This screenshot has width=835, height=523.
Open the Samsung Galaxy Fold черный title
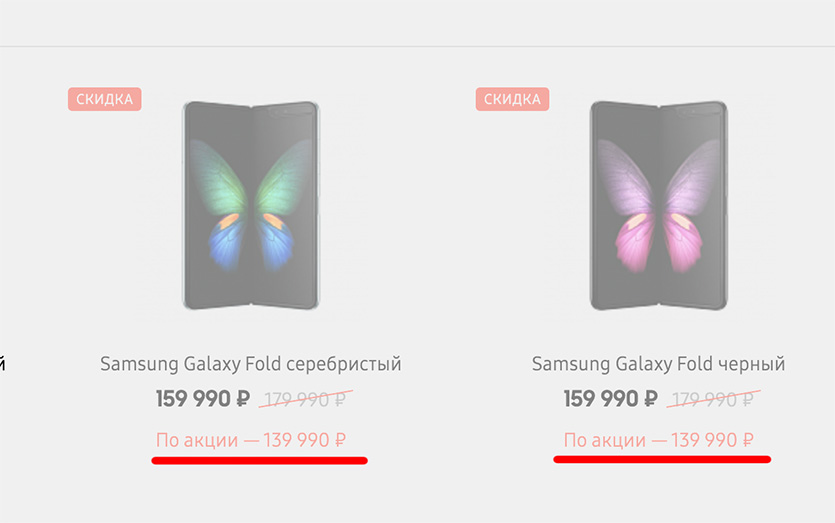pyautogui.click(x=658, y=363)
